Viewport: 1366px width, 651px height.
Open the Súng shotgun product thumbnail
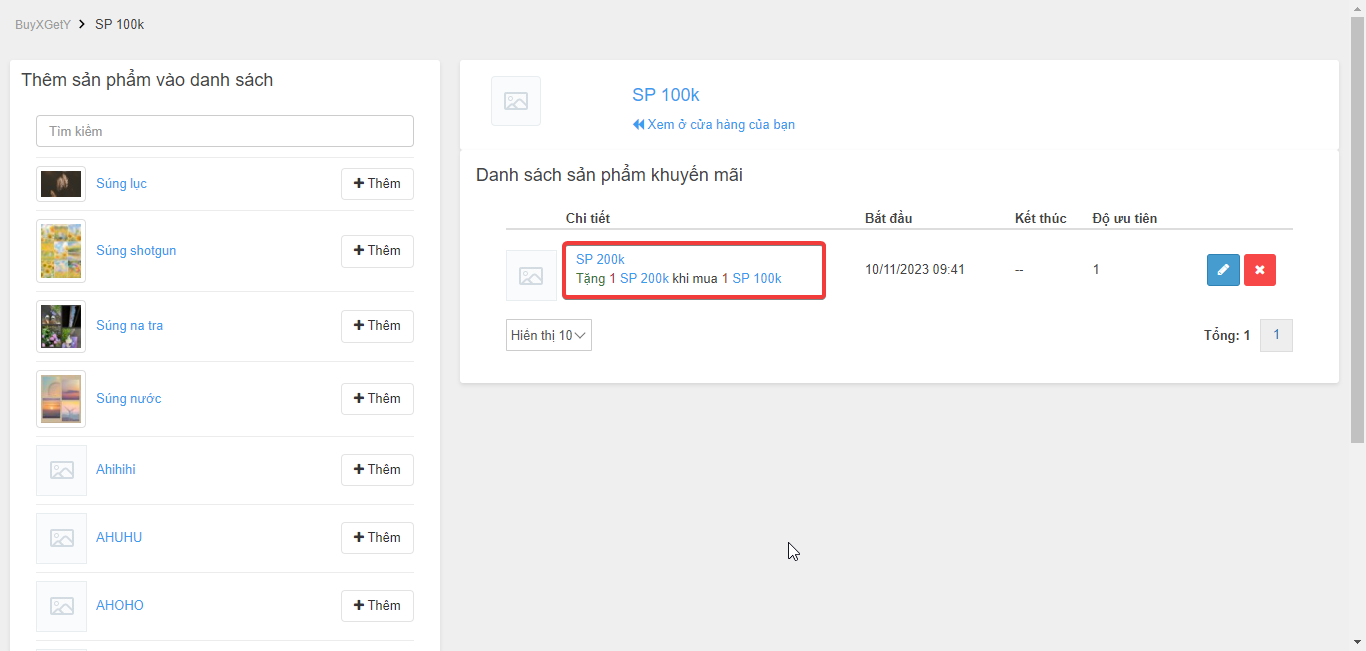(61, 251)
